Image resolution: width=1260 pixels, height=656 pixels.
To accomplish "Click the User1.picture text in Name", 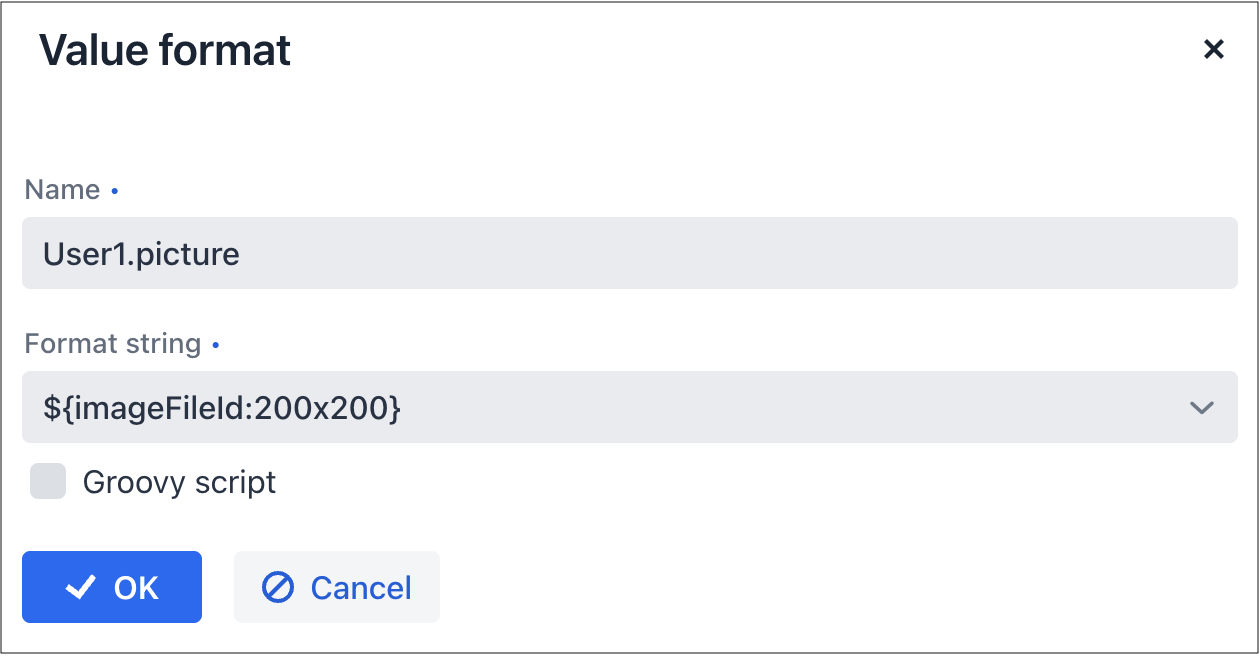I will point(141,254).
